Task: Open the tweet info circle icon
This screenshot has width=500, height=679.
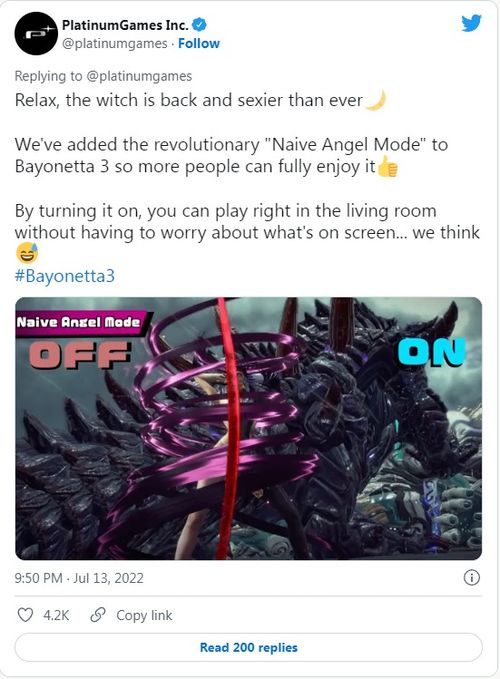Action: click(x=471, y=578)
